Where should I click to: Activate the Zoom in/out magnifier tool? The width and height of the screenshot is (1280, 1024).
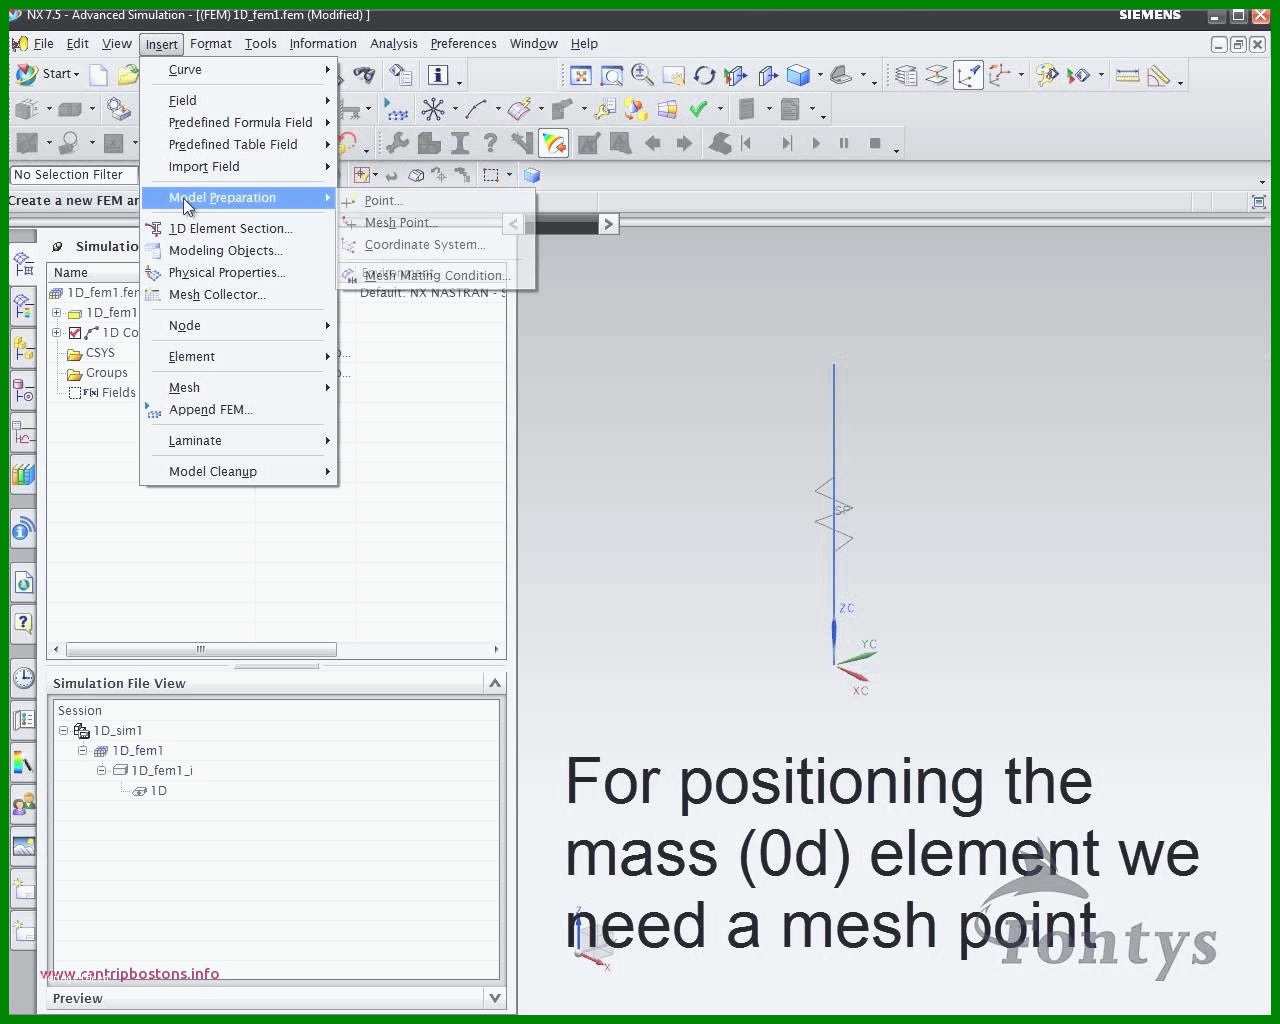click(x=642, y=75)
